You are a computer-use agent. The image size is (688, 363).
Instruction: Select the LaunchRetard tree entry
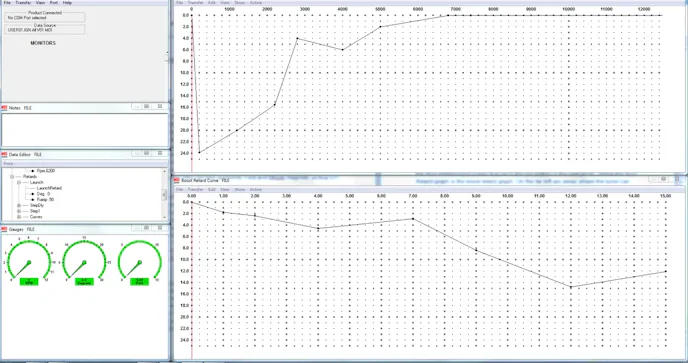(49, 188)
